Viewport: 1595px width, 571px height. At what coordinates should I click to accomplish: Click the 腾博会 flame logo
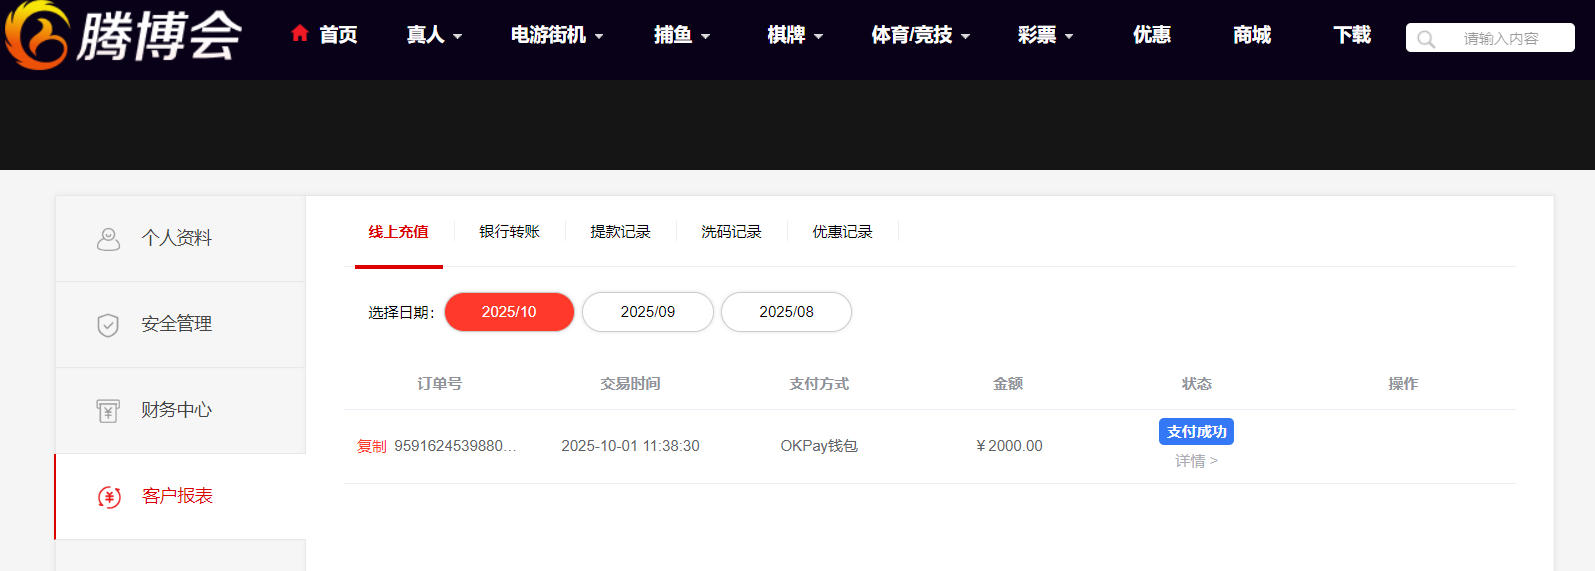(38, 35)
